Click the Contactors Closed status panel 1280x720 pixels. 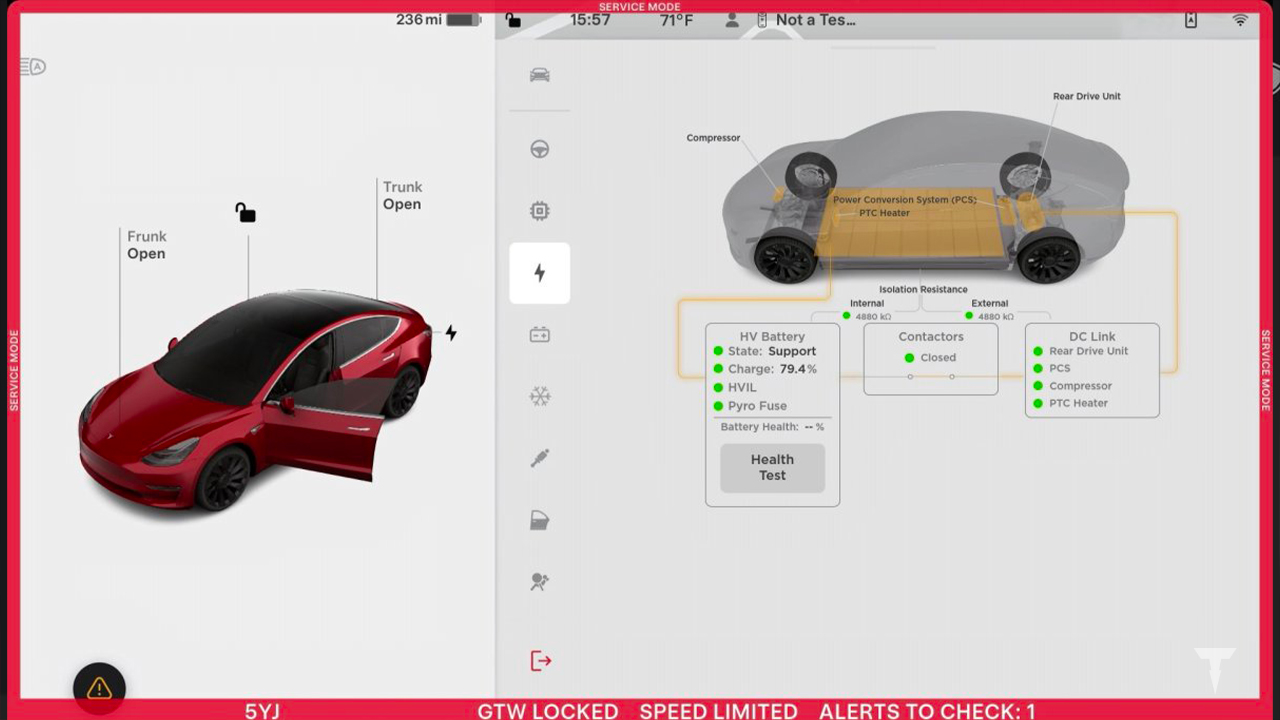coord(930,358)
